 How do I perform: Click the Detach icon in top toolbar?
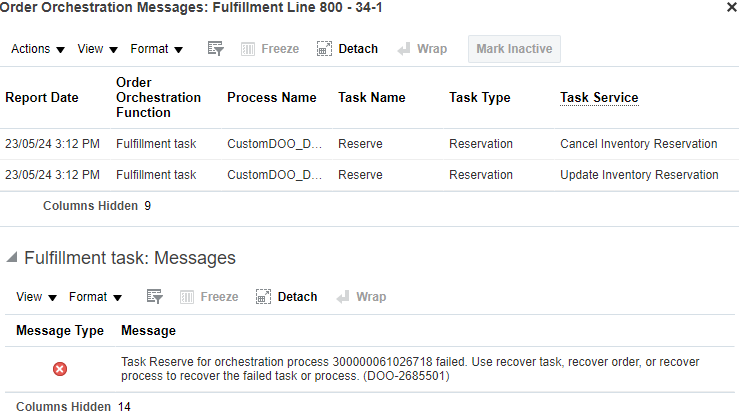tap(324, 49)
